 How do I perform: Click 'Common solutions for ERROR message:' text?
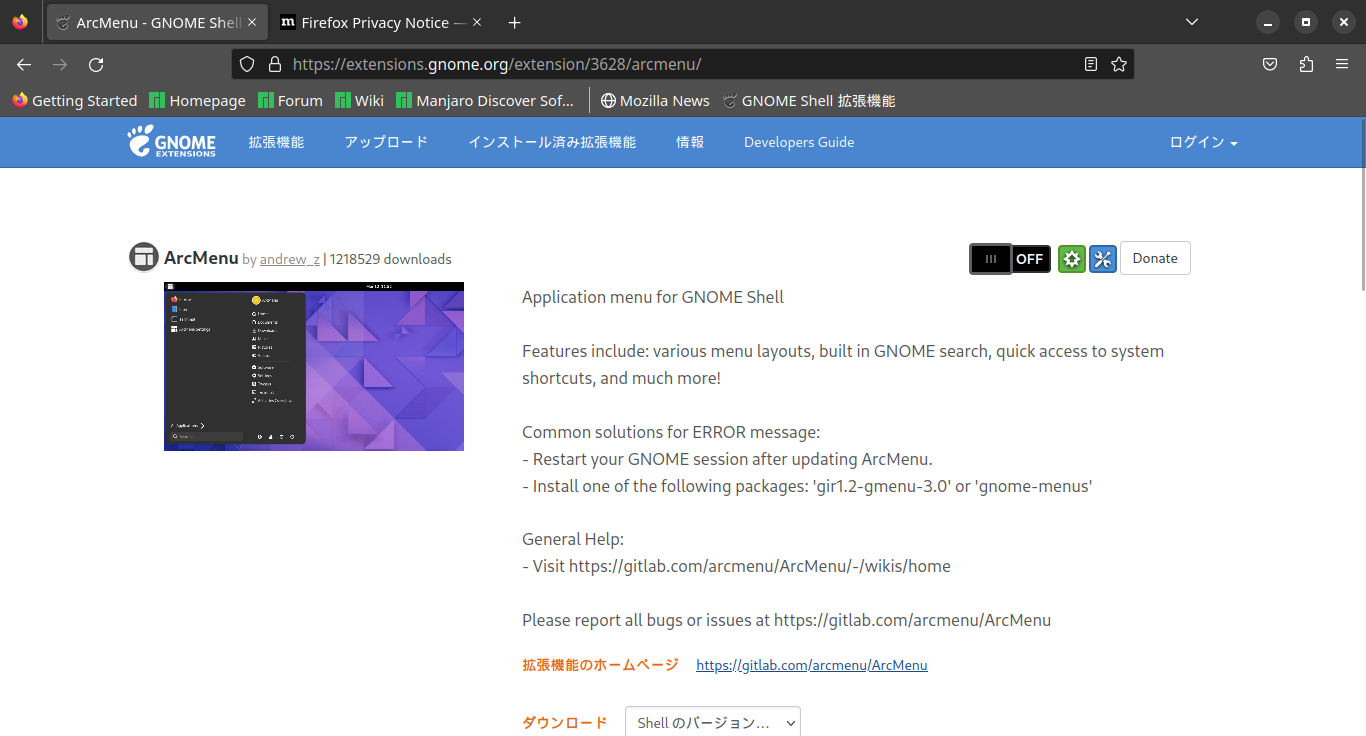point(671,432)
